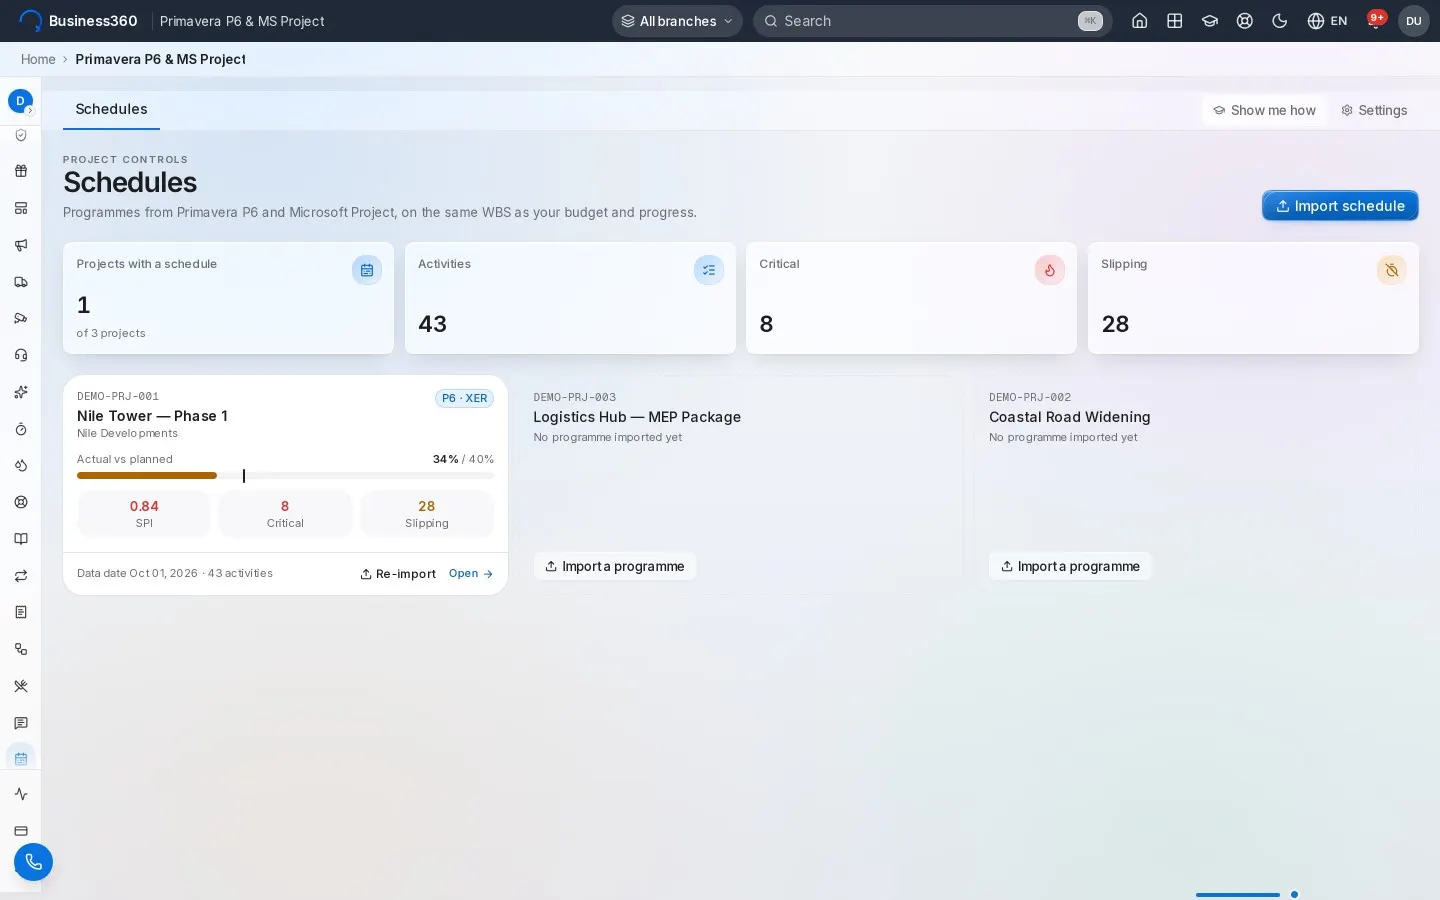Open Settings for schedules
This screenshot has width=1440, height=900.
click(x=1374, y=110)
